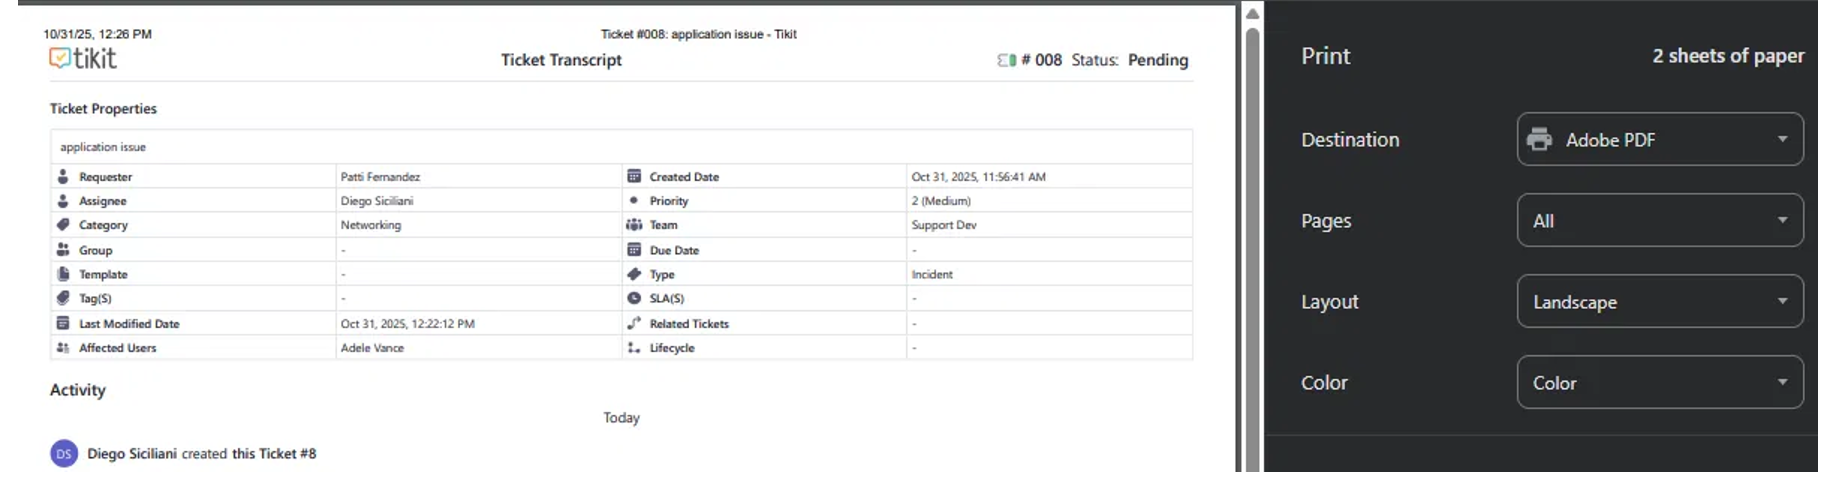Screen dimensions: 1847x495
Task: Open the Color dropdown
Action: pos(1660,382)
